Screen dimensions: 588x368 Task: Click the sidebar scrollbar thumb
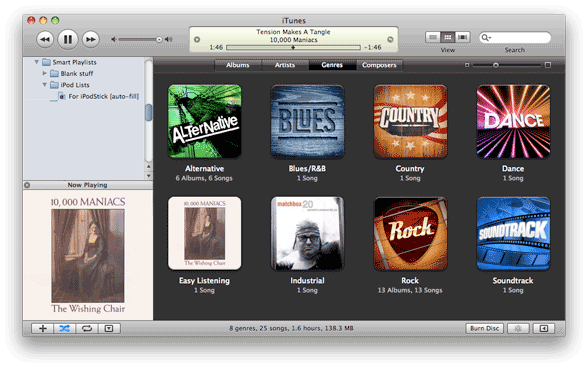[148, 113]
